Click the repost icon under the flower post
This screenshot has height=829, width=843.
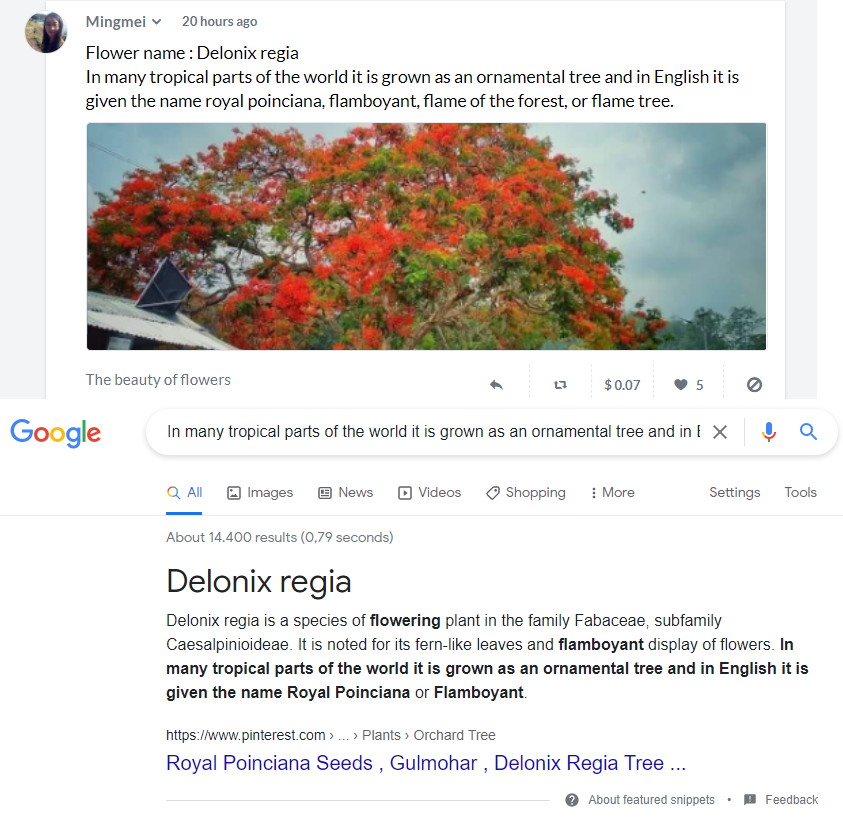click(560, 385)
